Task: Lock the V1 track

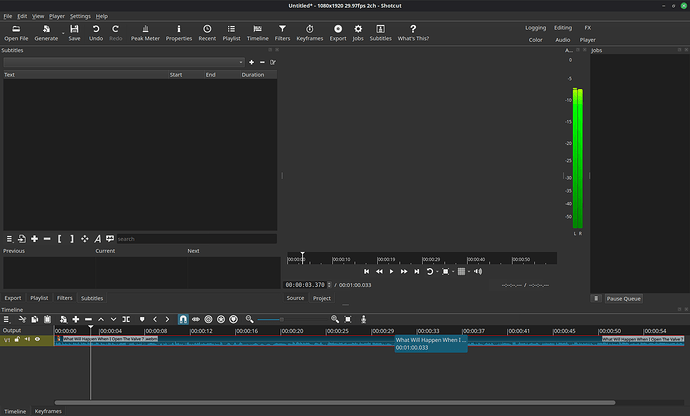Action: coord(17,339)
